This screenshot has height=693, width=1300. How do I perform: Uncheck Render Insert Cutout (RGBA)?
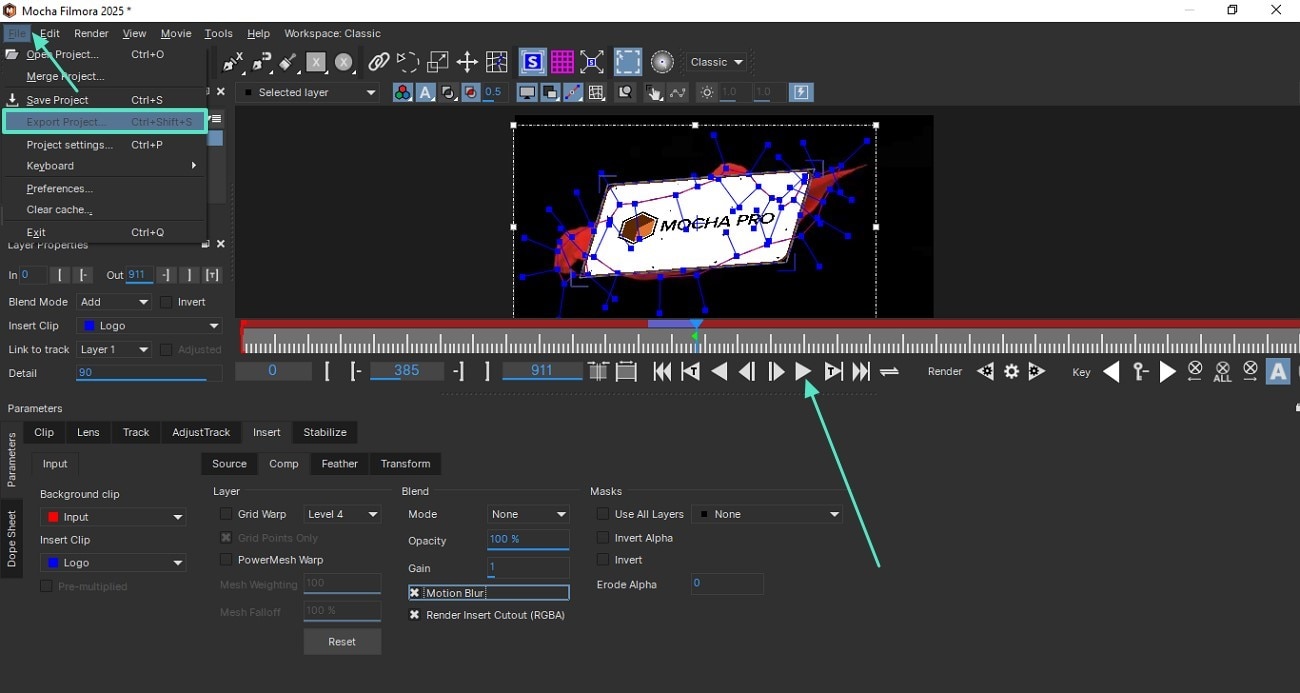[414, 615]
